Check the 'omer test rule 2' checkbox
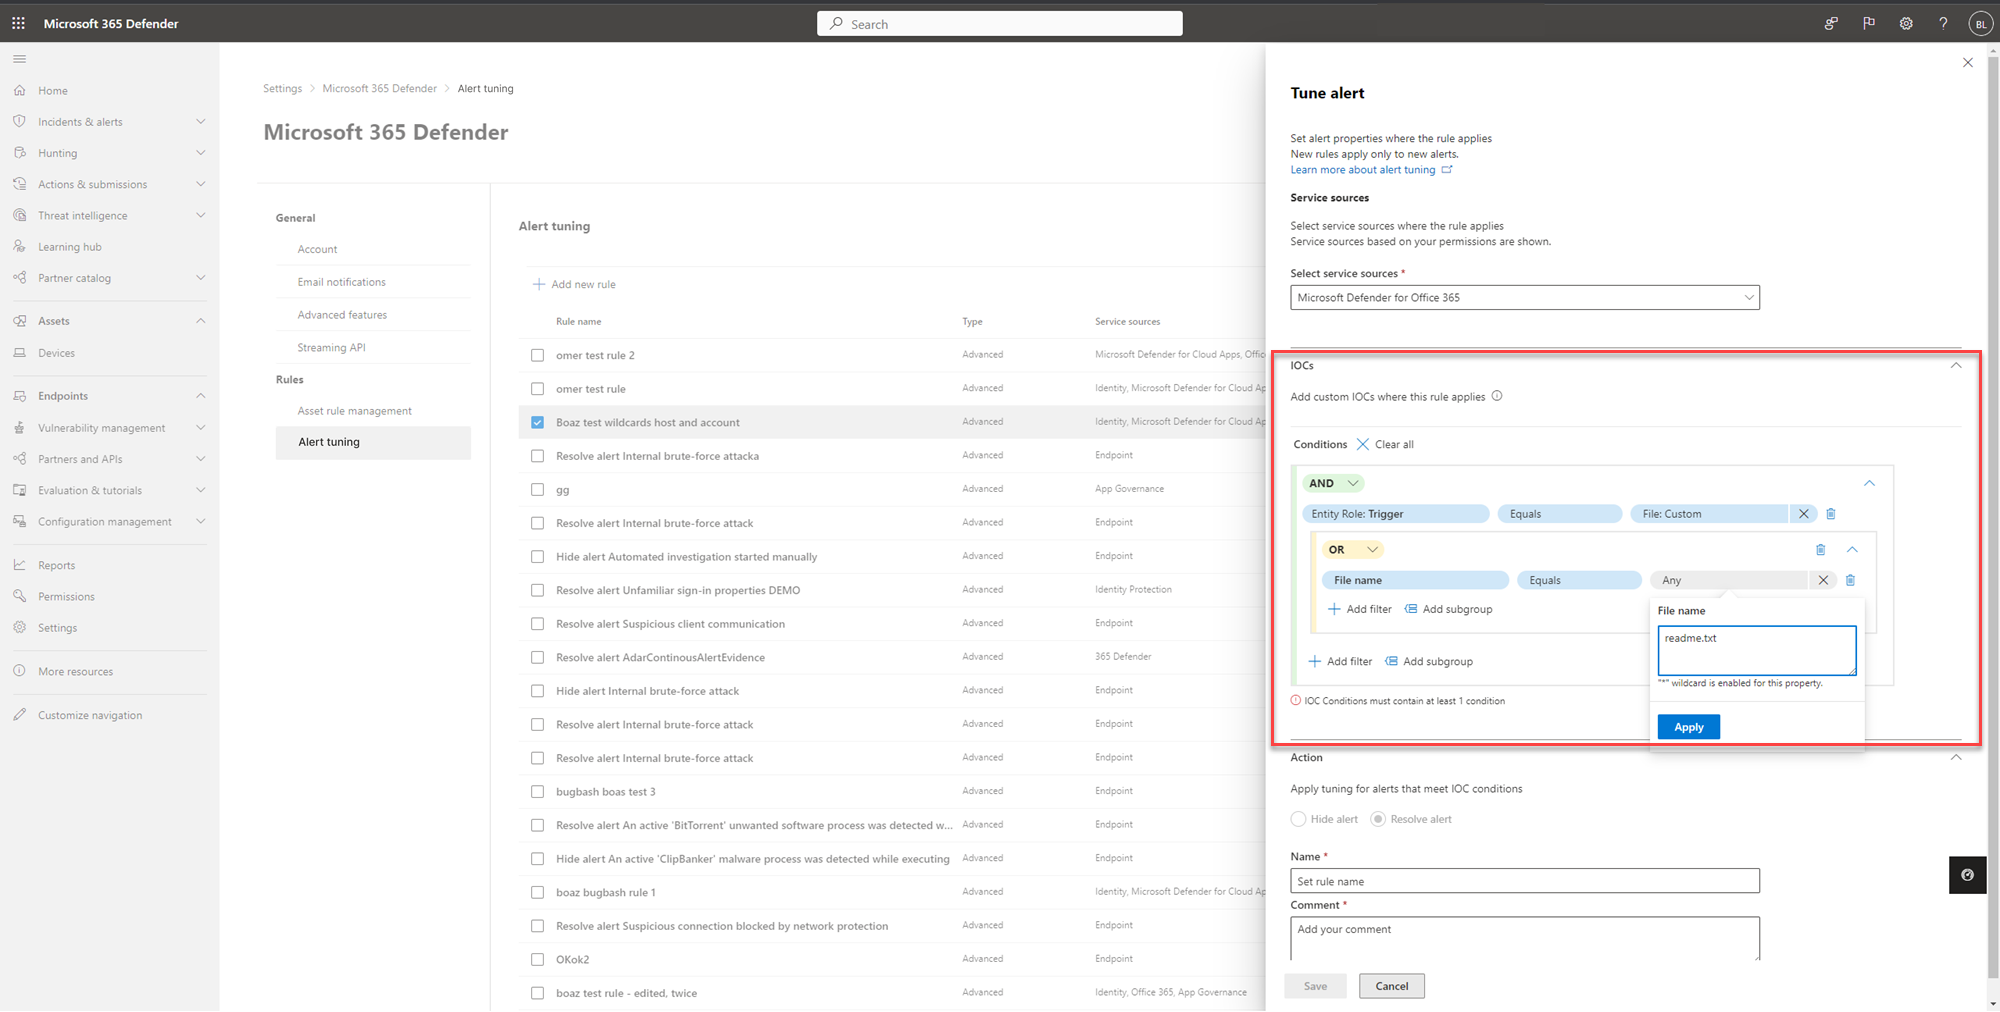 pyautogui.click(x=538, y=355)
